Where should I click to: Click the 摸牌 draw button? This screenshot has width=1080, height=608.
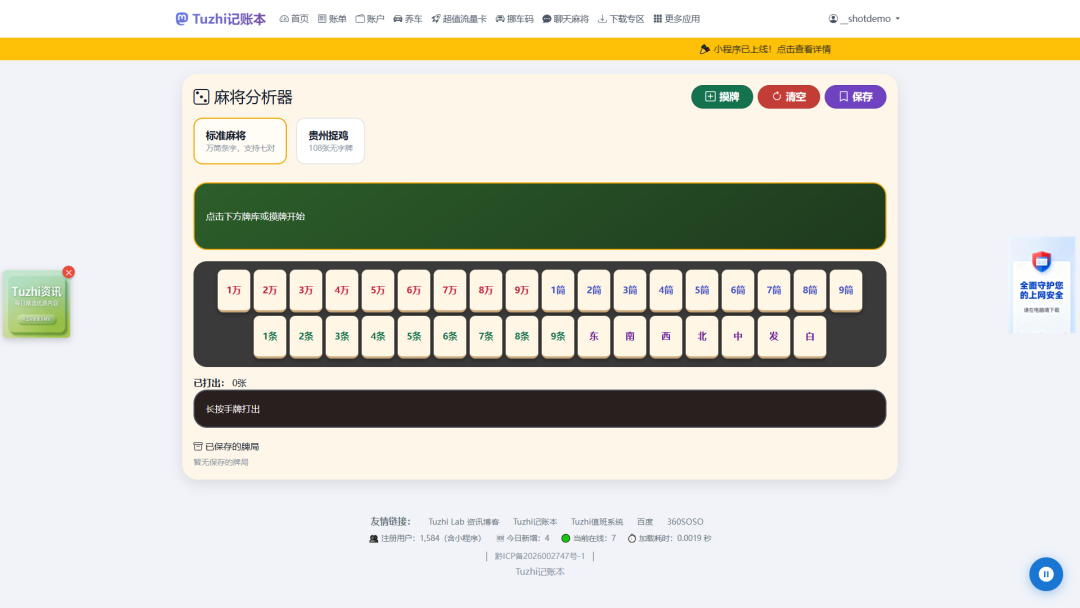[722, 96]
